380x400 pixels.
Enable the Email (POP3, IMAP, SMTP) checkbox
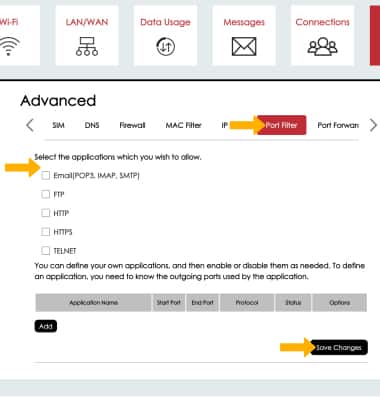point(46,175)
